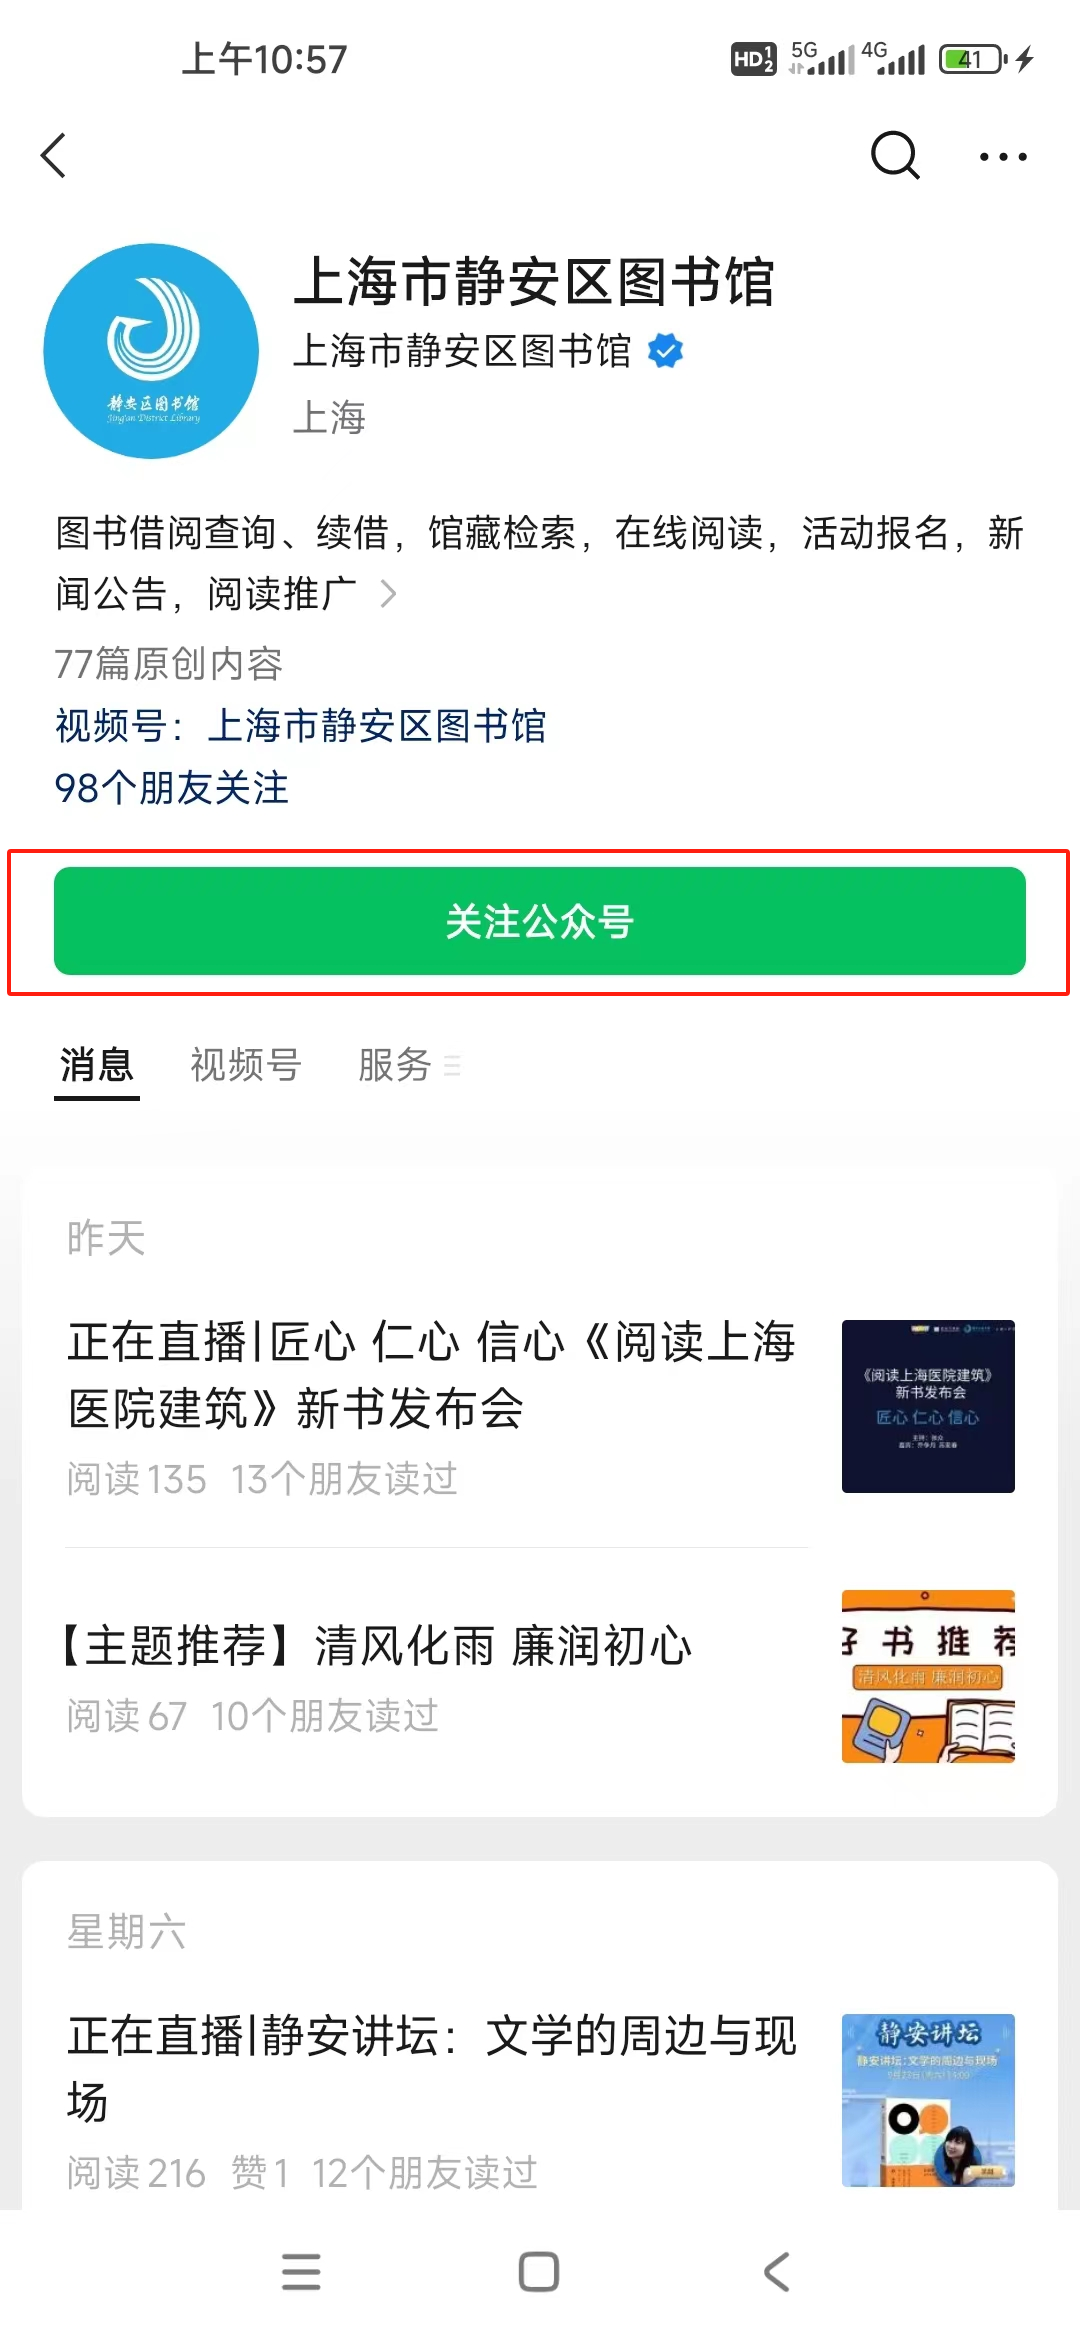Tap the Android system back arrow

click(x=777, y=2272)
